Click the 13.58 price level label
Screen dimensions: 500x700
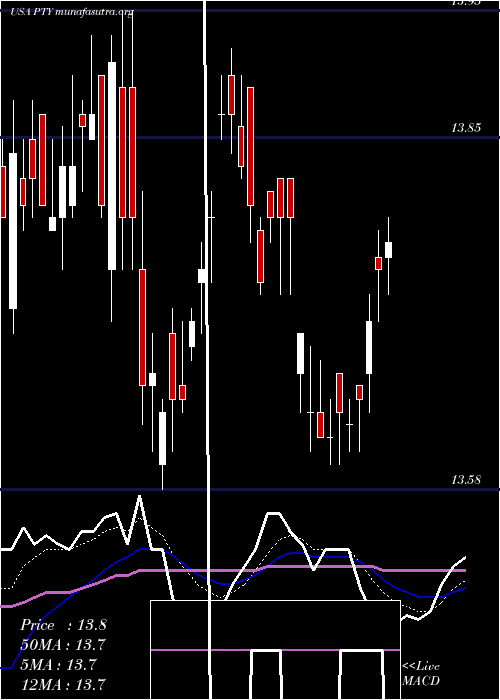point(466,480)
